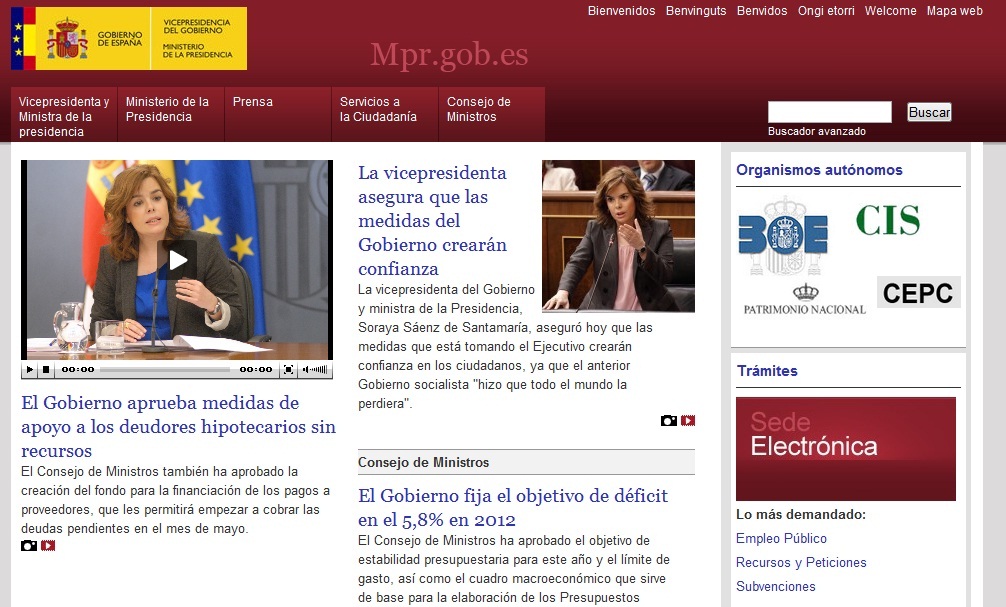Open the Empleo Público link
1006x607 pixels.
click(781, 538)
